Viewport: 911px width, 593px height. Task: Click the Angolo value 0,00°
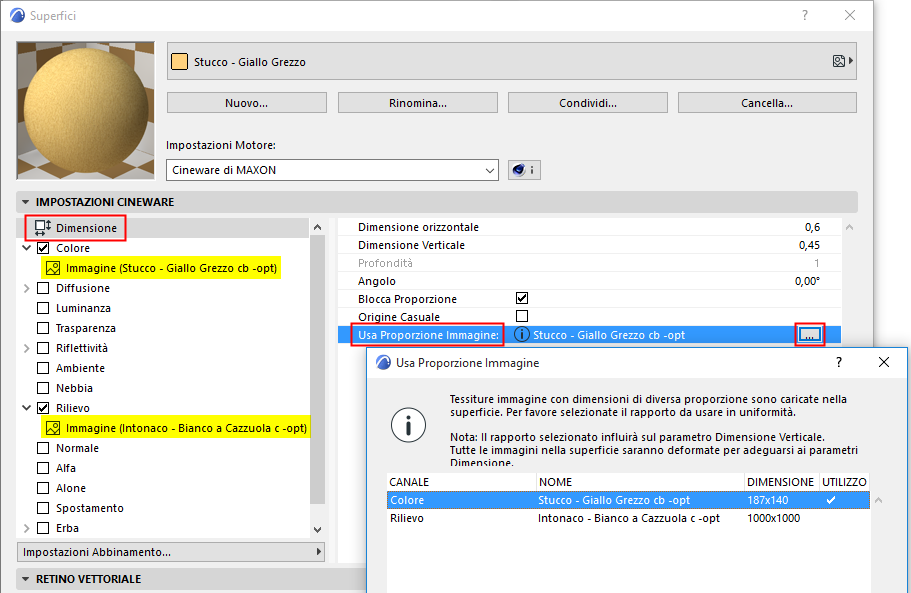[x=807, y=281]
